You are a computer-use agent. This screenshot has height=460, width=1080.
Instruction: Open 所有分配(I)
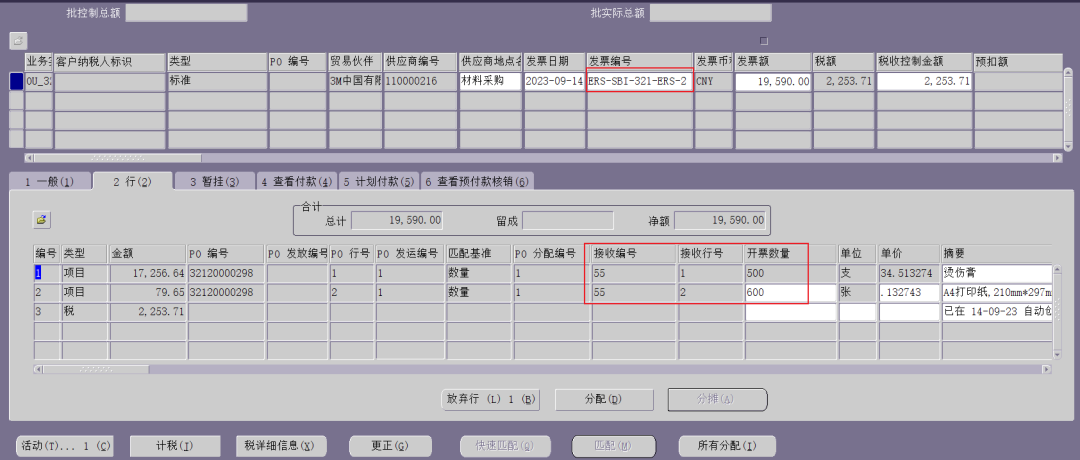pyautogui.click(x=727, y=446)
